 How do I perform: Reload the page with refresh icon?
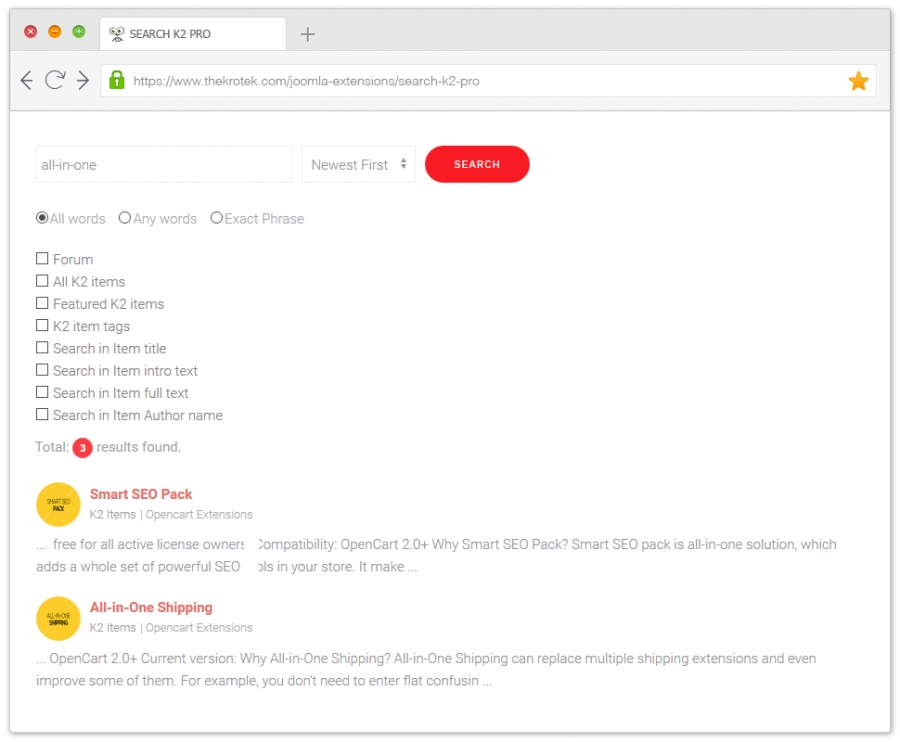[x=55, y=81]
